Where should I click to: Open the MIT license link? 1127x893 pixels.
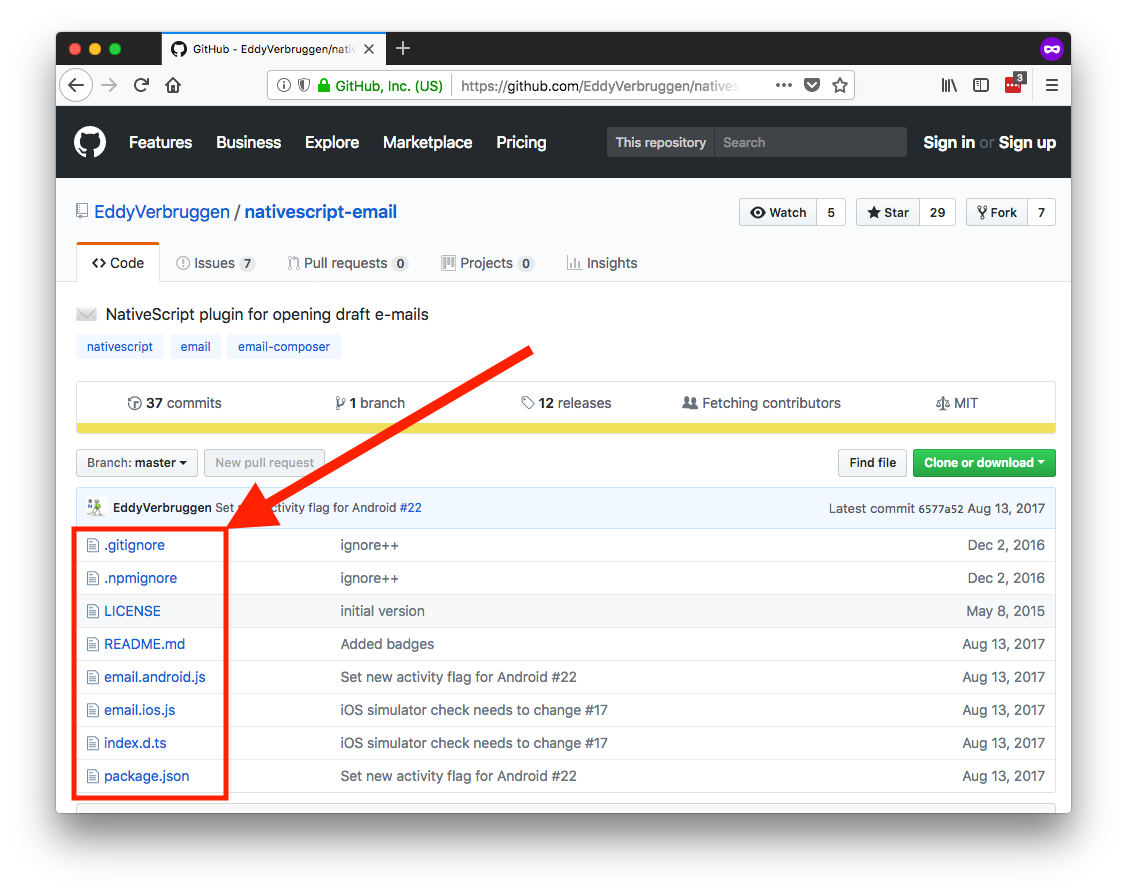[x=957, y=403]
